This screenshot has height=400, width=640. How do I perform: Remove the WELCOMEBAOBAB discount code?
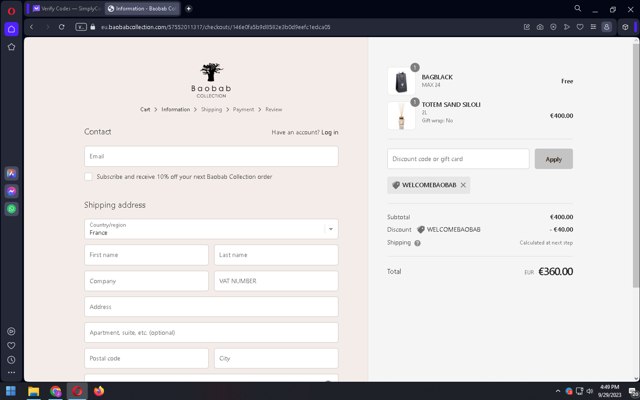pyautogui.click(x=463, y=185)
